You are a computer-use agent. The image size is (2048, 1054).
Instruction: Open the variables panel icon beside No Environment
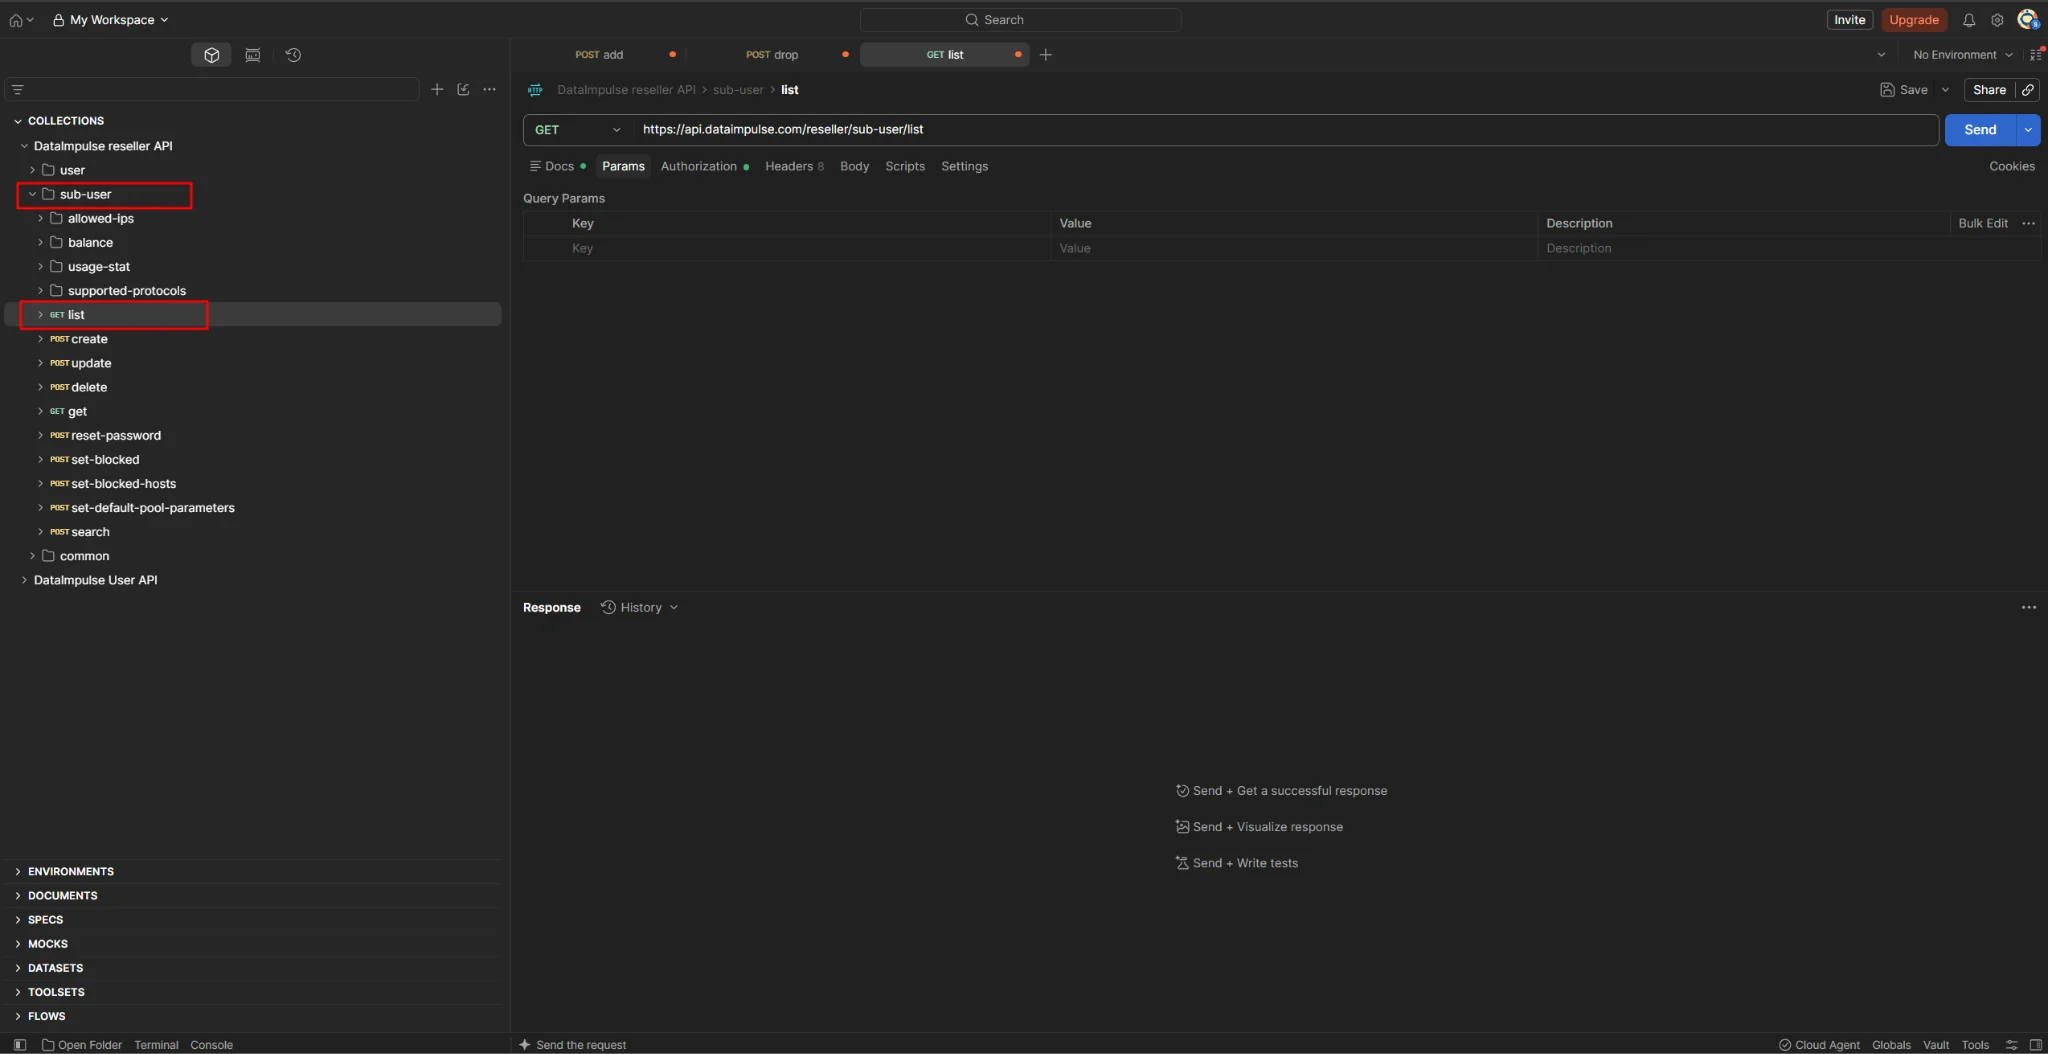tap(2036, 55)
